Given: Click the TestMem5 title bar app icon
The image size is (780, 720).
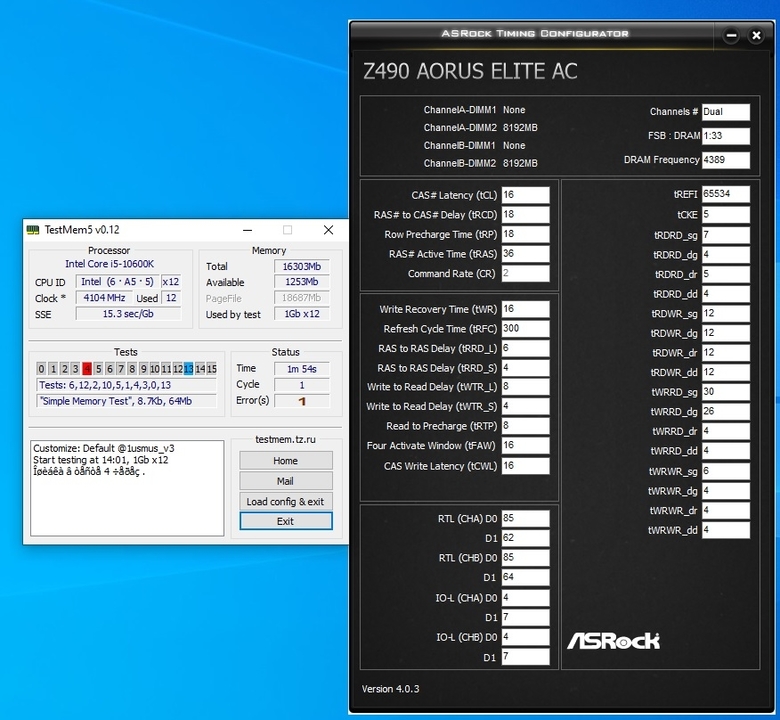Looking at the screenshot, I should 33,229.
